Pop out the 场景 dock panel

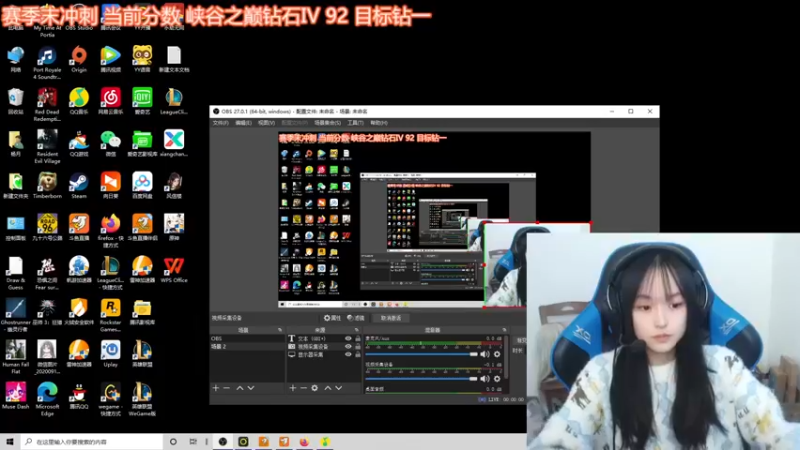[280, 330]
